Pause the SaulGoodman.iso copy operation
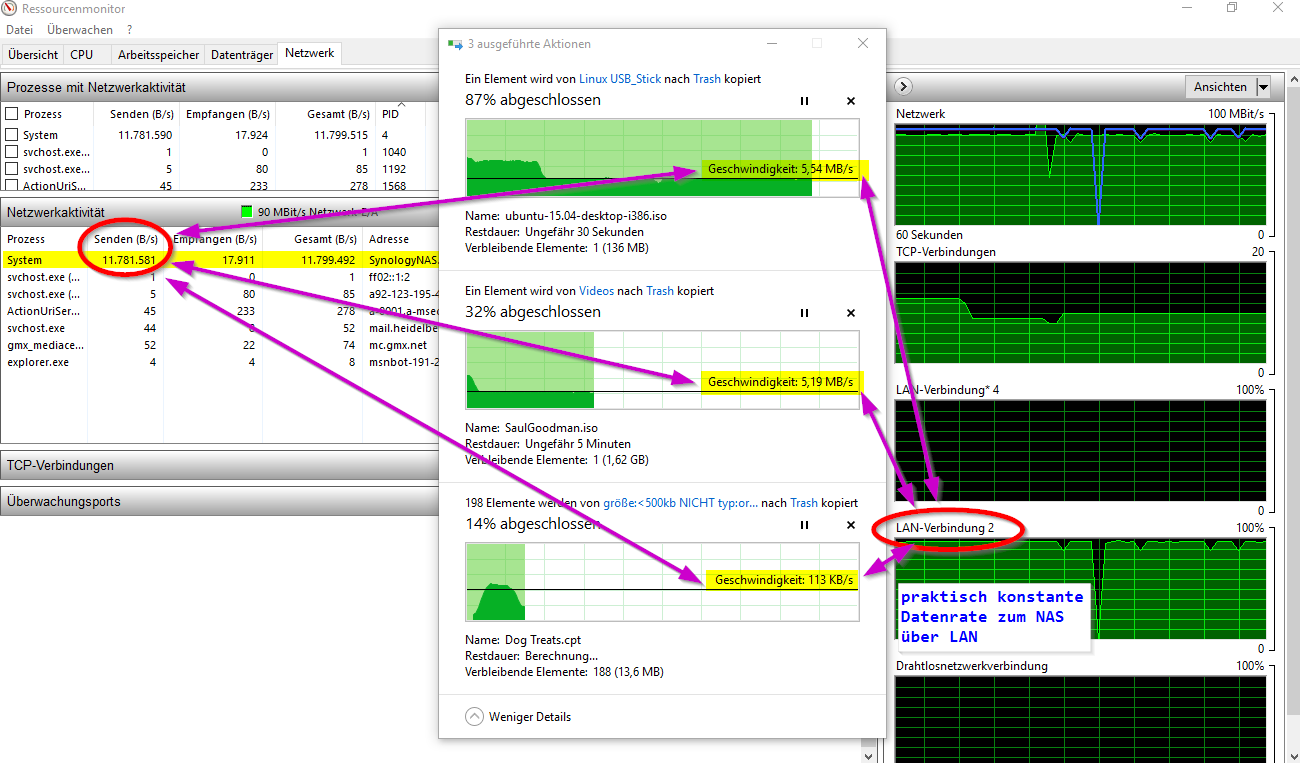 804,313
